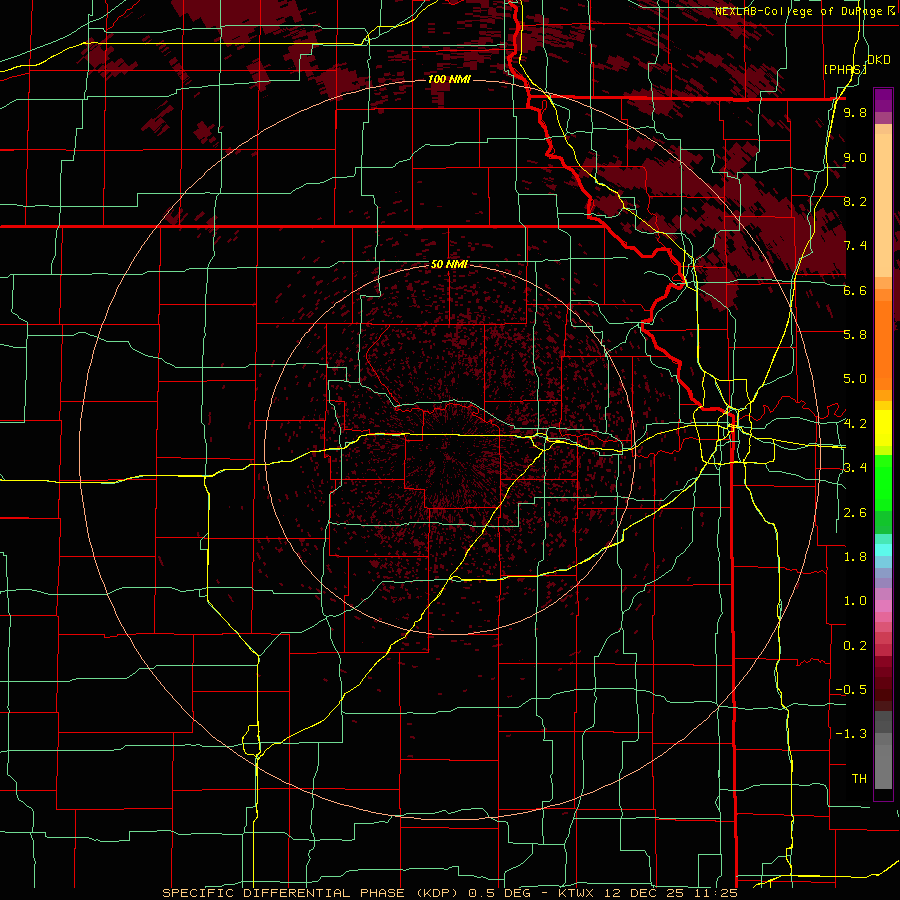The width and height of the screenshot is (900, 900).
Task: Click the 8.2 value on the scale
Action: pos(855,201)
